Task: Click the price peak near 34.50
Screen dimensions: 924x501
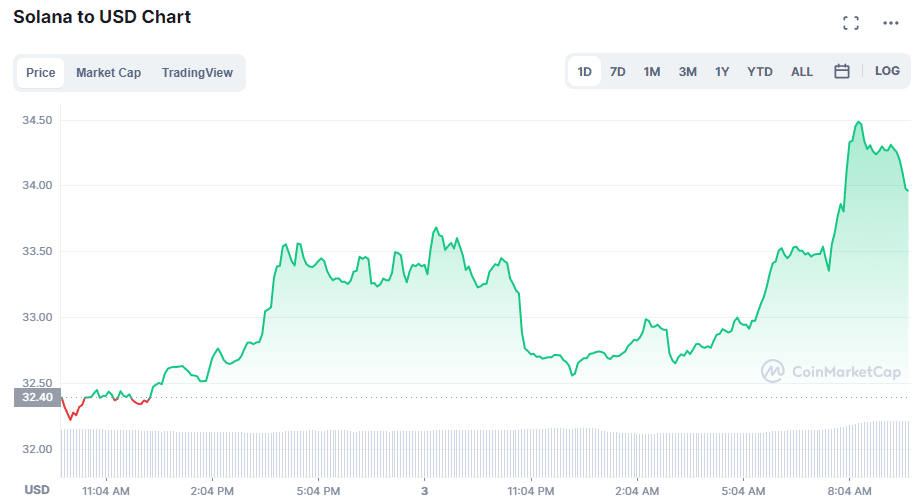Action: click(x=858, y=123)
